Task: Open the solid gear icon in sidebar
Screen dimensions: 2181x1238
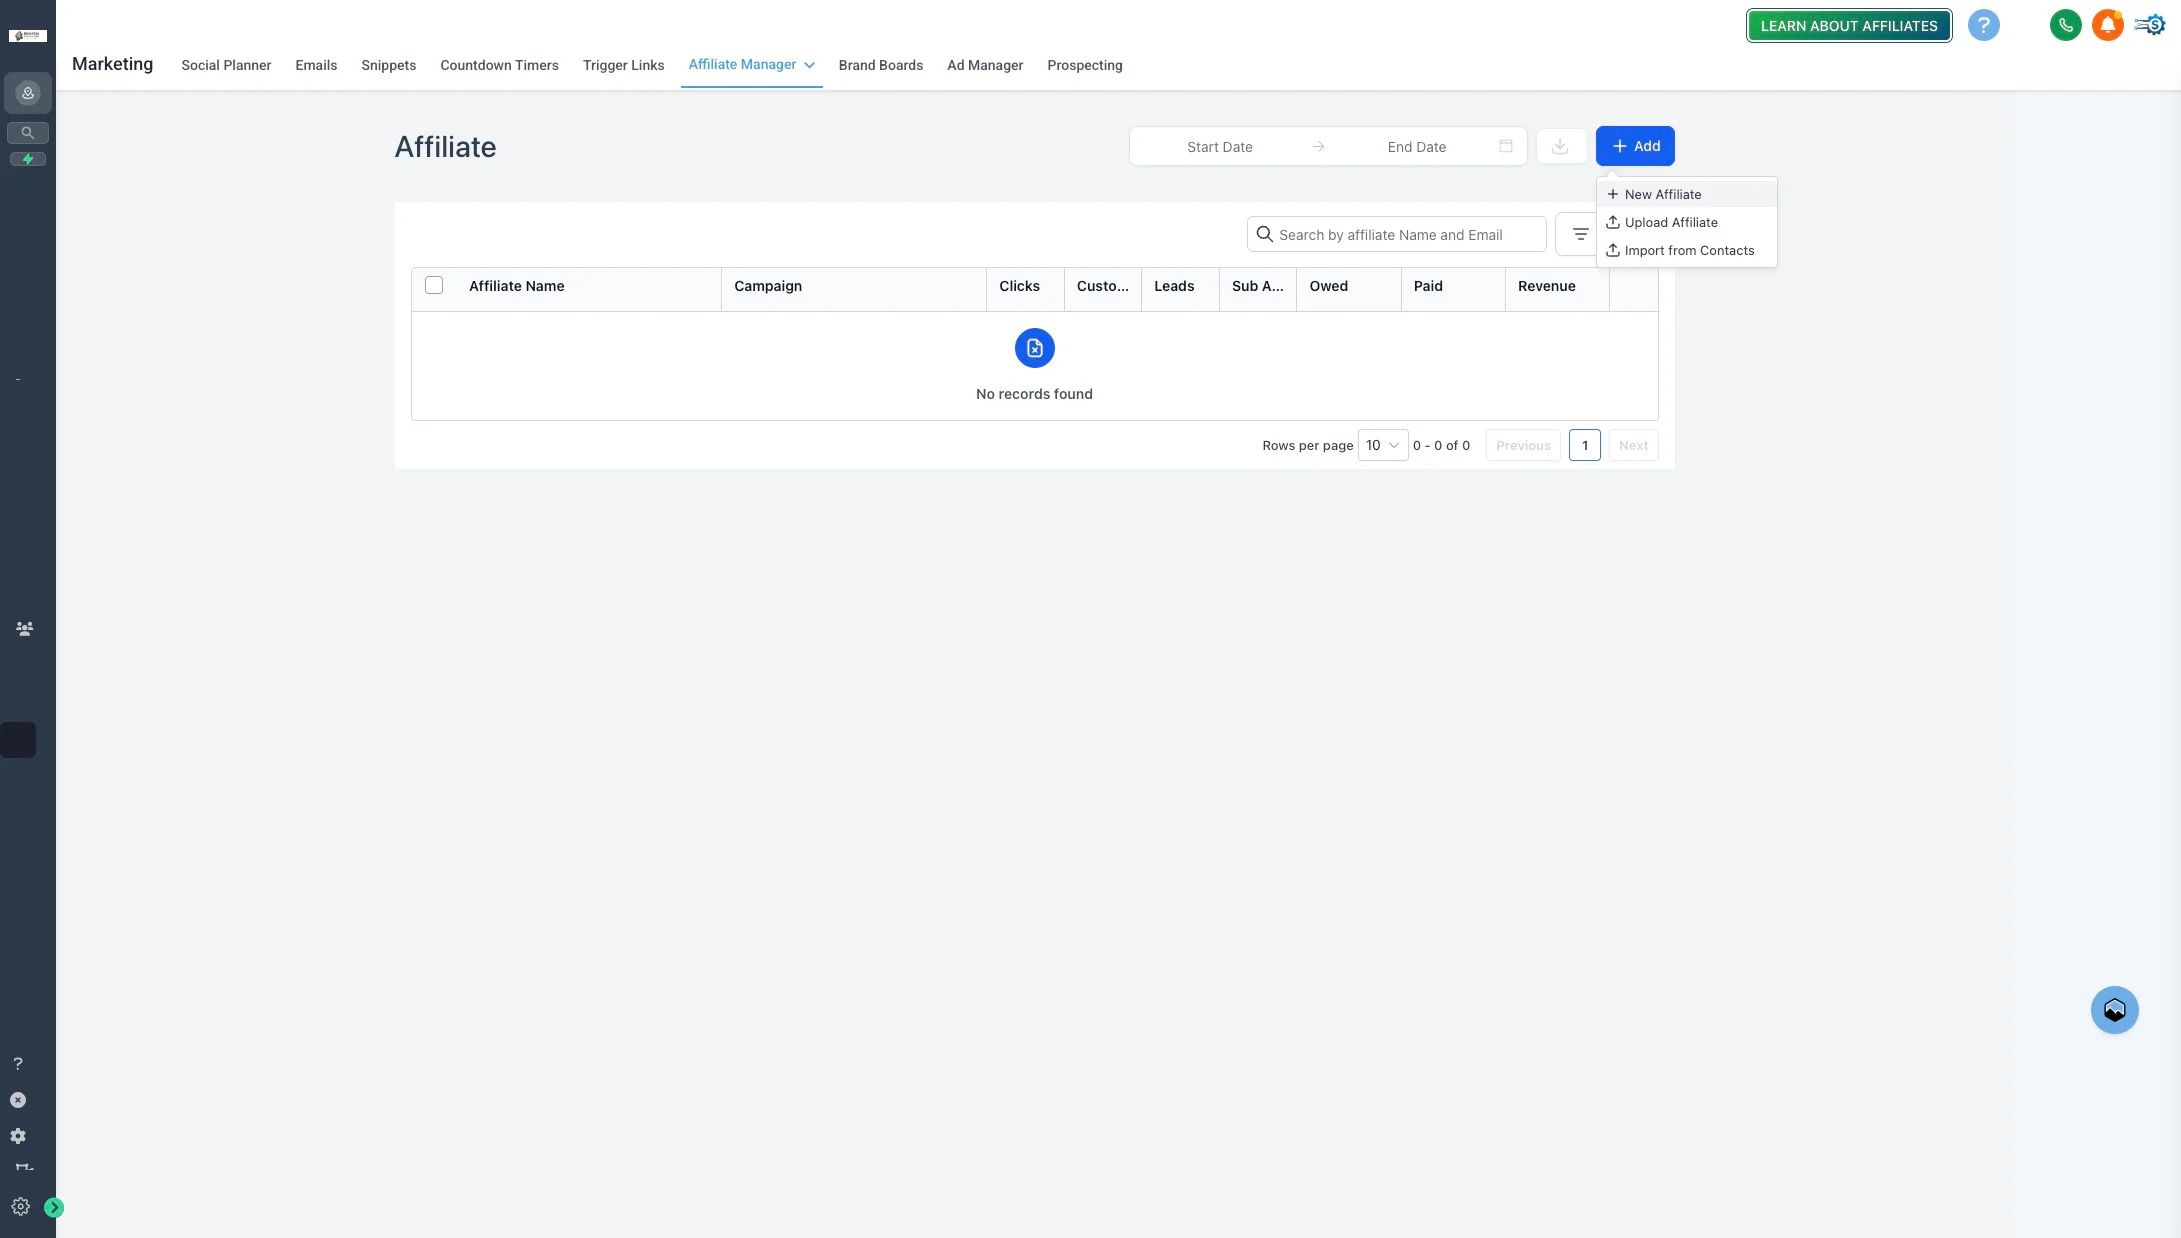Action: 18,1136
